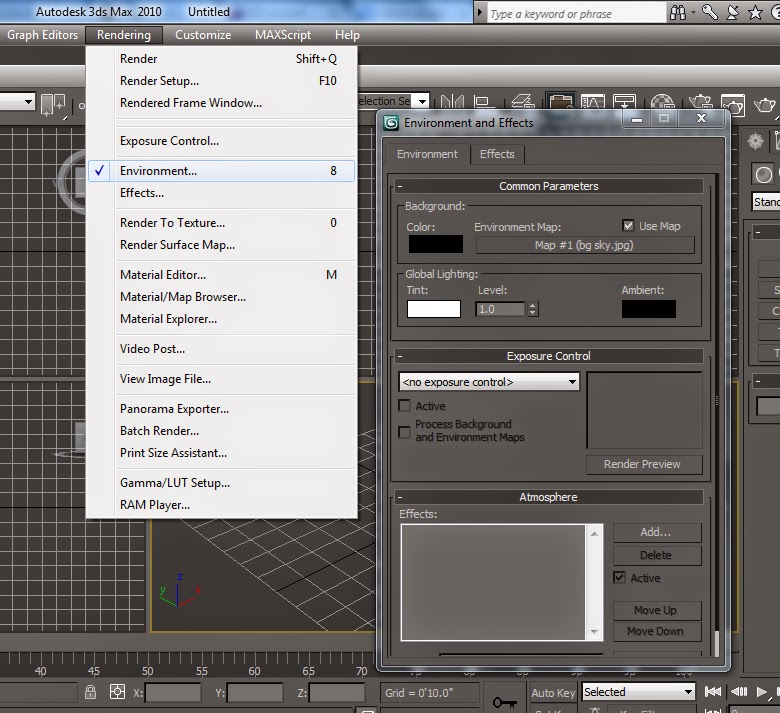Image resolution: width=780 pixels, height=713 pixels.
Task: Click the X coordinate input field
Action: pos(172,692)
